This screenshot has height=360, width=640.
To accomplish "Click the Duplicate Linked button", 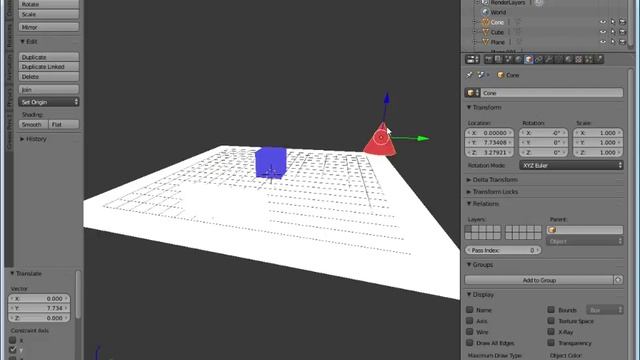I will click(49, 67).
